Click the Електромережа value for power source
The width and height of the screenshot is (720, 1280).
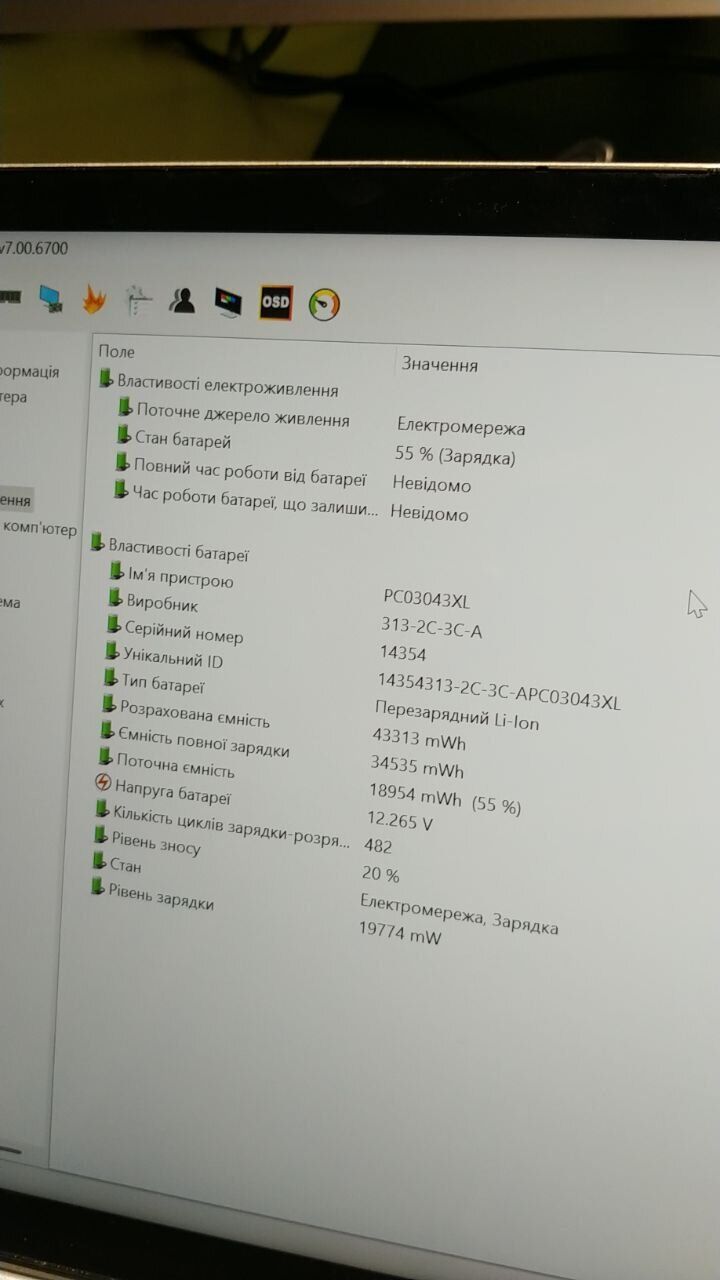pos(461,427)
